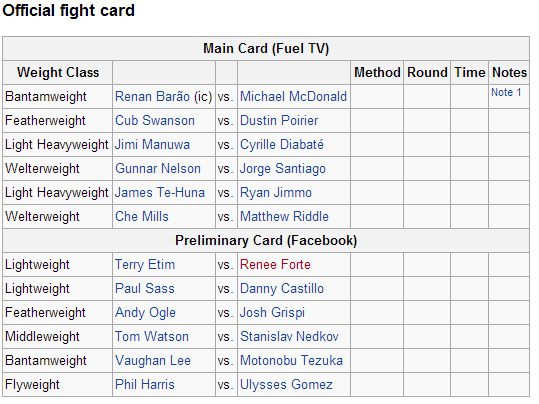Open the James Te-Huna link
Viewport: 539px width, 404px height.
[x=160, y=193]
